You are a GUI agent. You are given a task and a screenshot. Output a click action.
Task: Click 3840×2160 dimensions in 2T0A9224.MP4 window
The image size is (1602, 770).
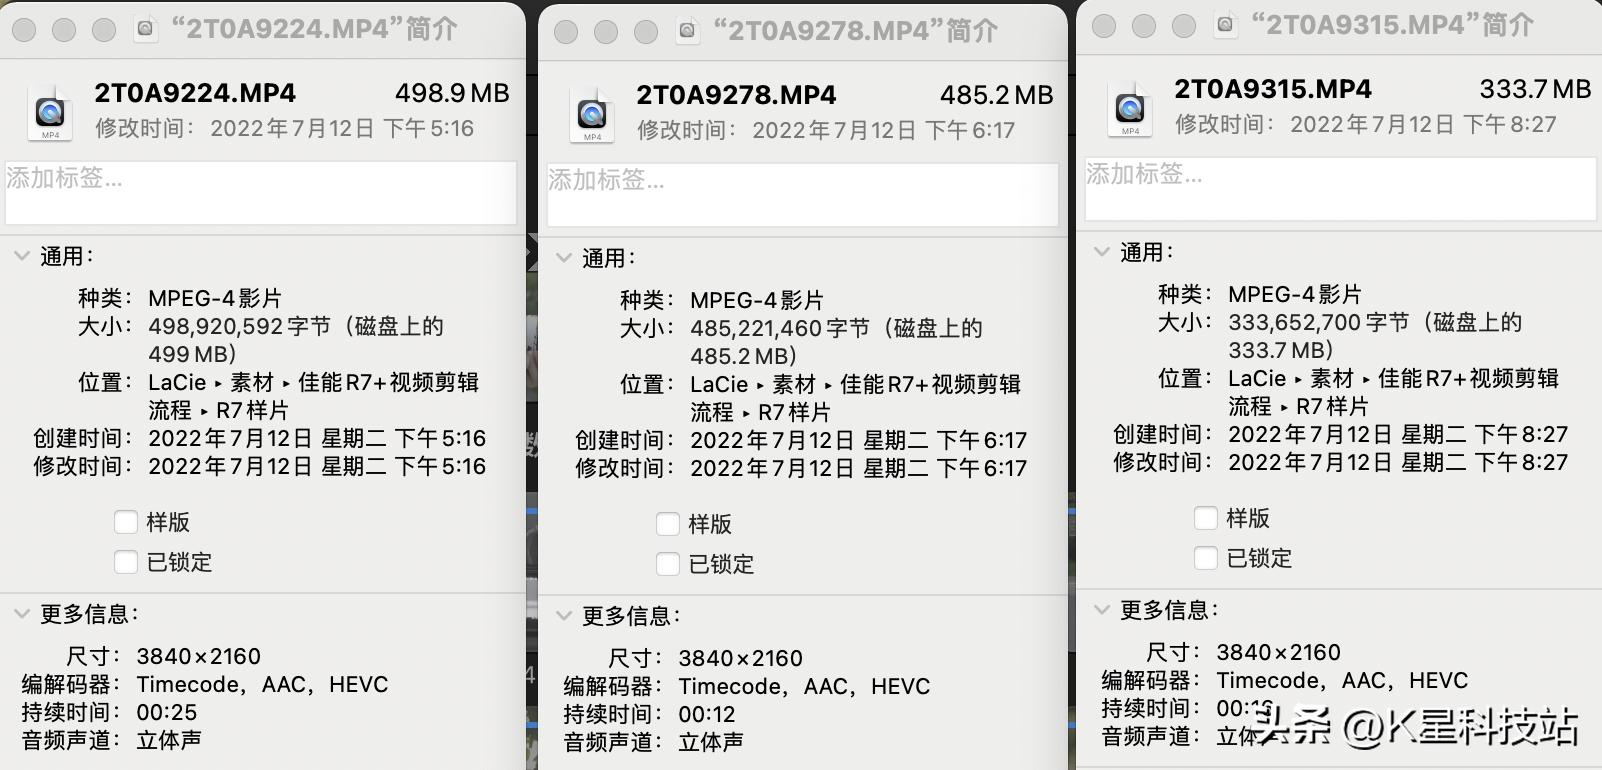(x=199, y=657)
